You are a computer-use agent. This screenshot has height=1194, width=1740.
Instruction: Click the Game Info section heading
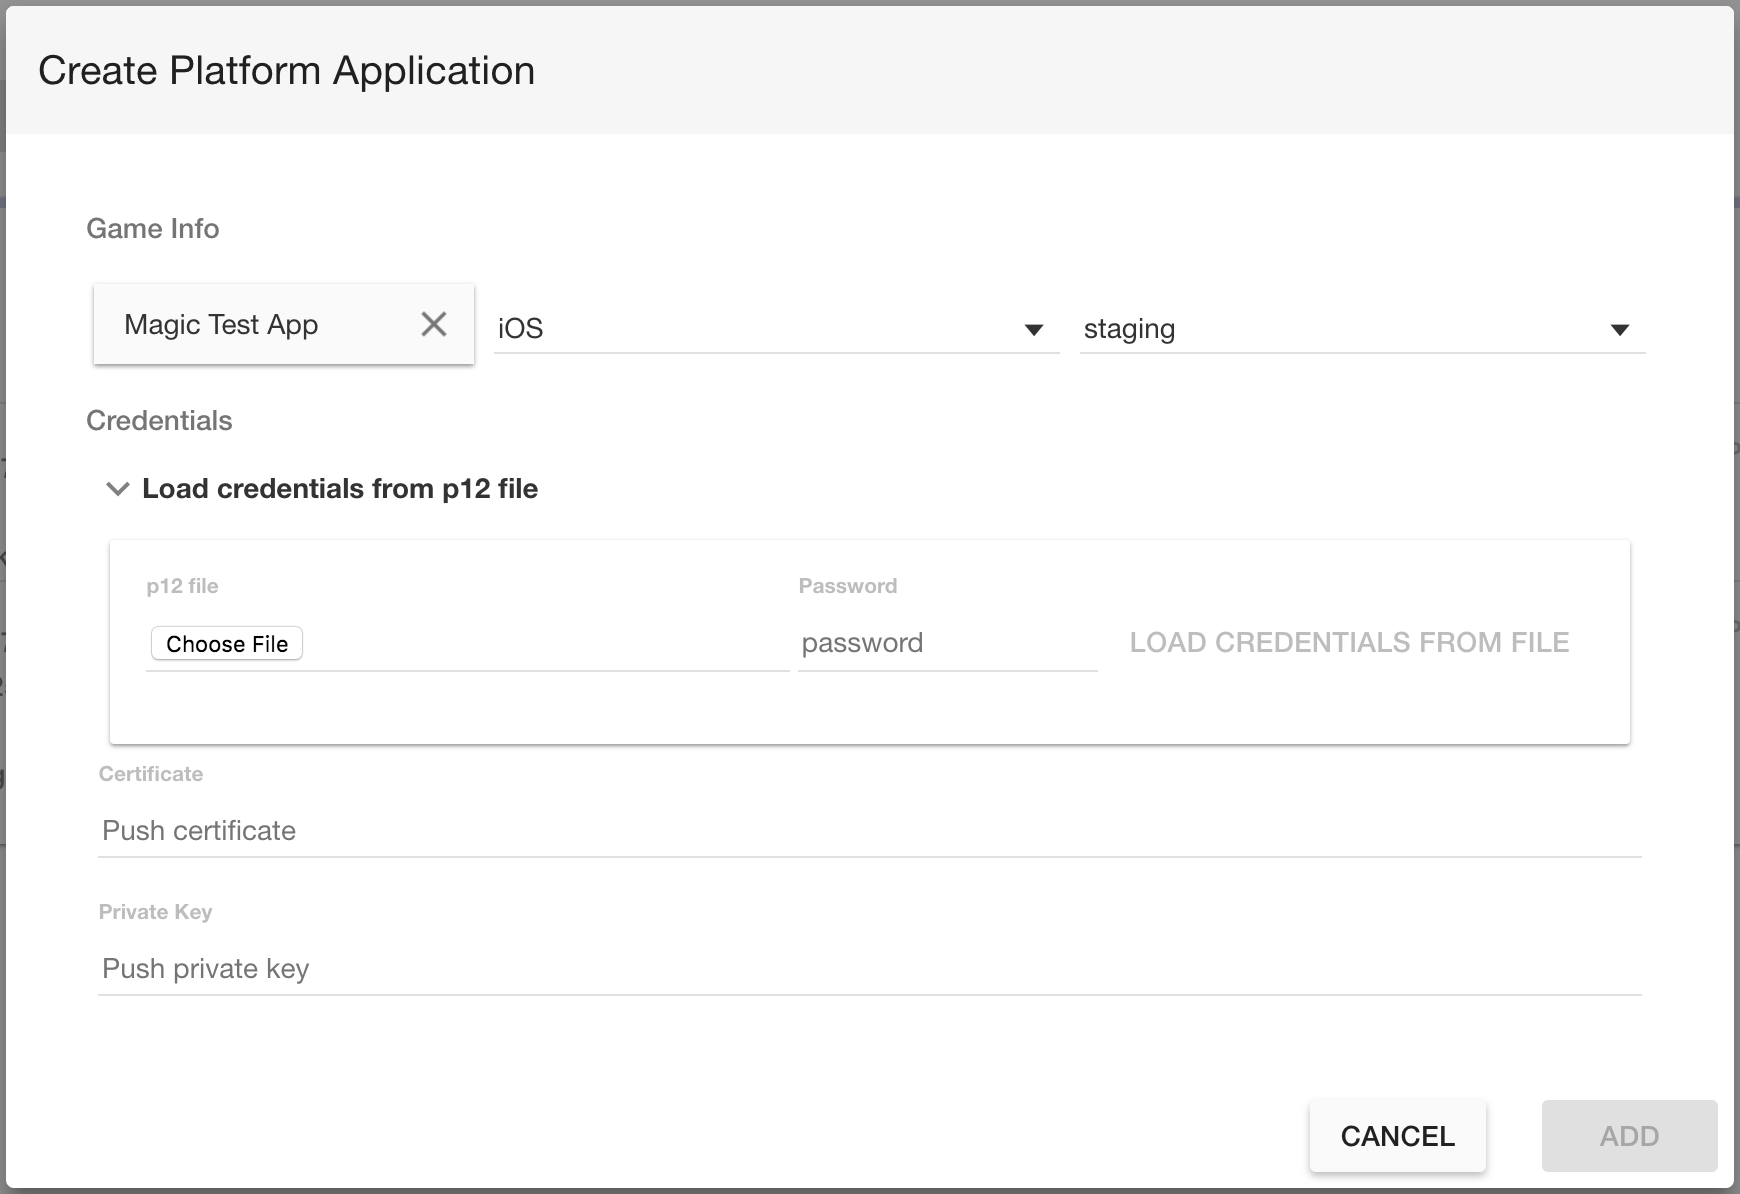pos(153,228)
